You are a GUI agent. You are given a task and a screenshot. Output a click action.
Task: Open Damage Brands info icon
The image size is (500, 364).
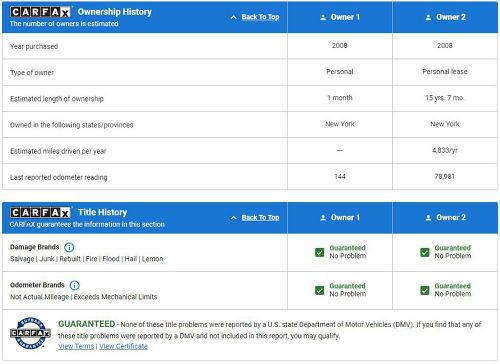click(x=69, y=247)
